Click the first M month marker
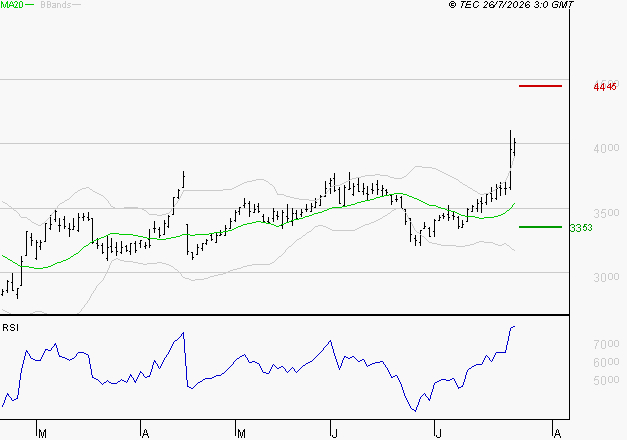 click(x=42, y=434)
